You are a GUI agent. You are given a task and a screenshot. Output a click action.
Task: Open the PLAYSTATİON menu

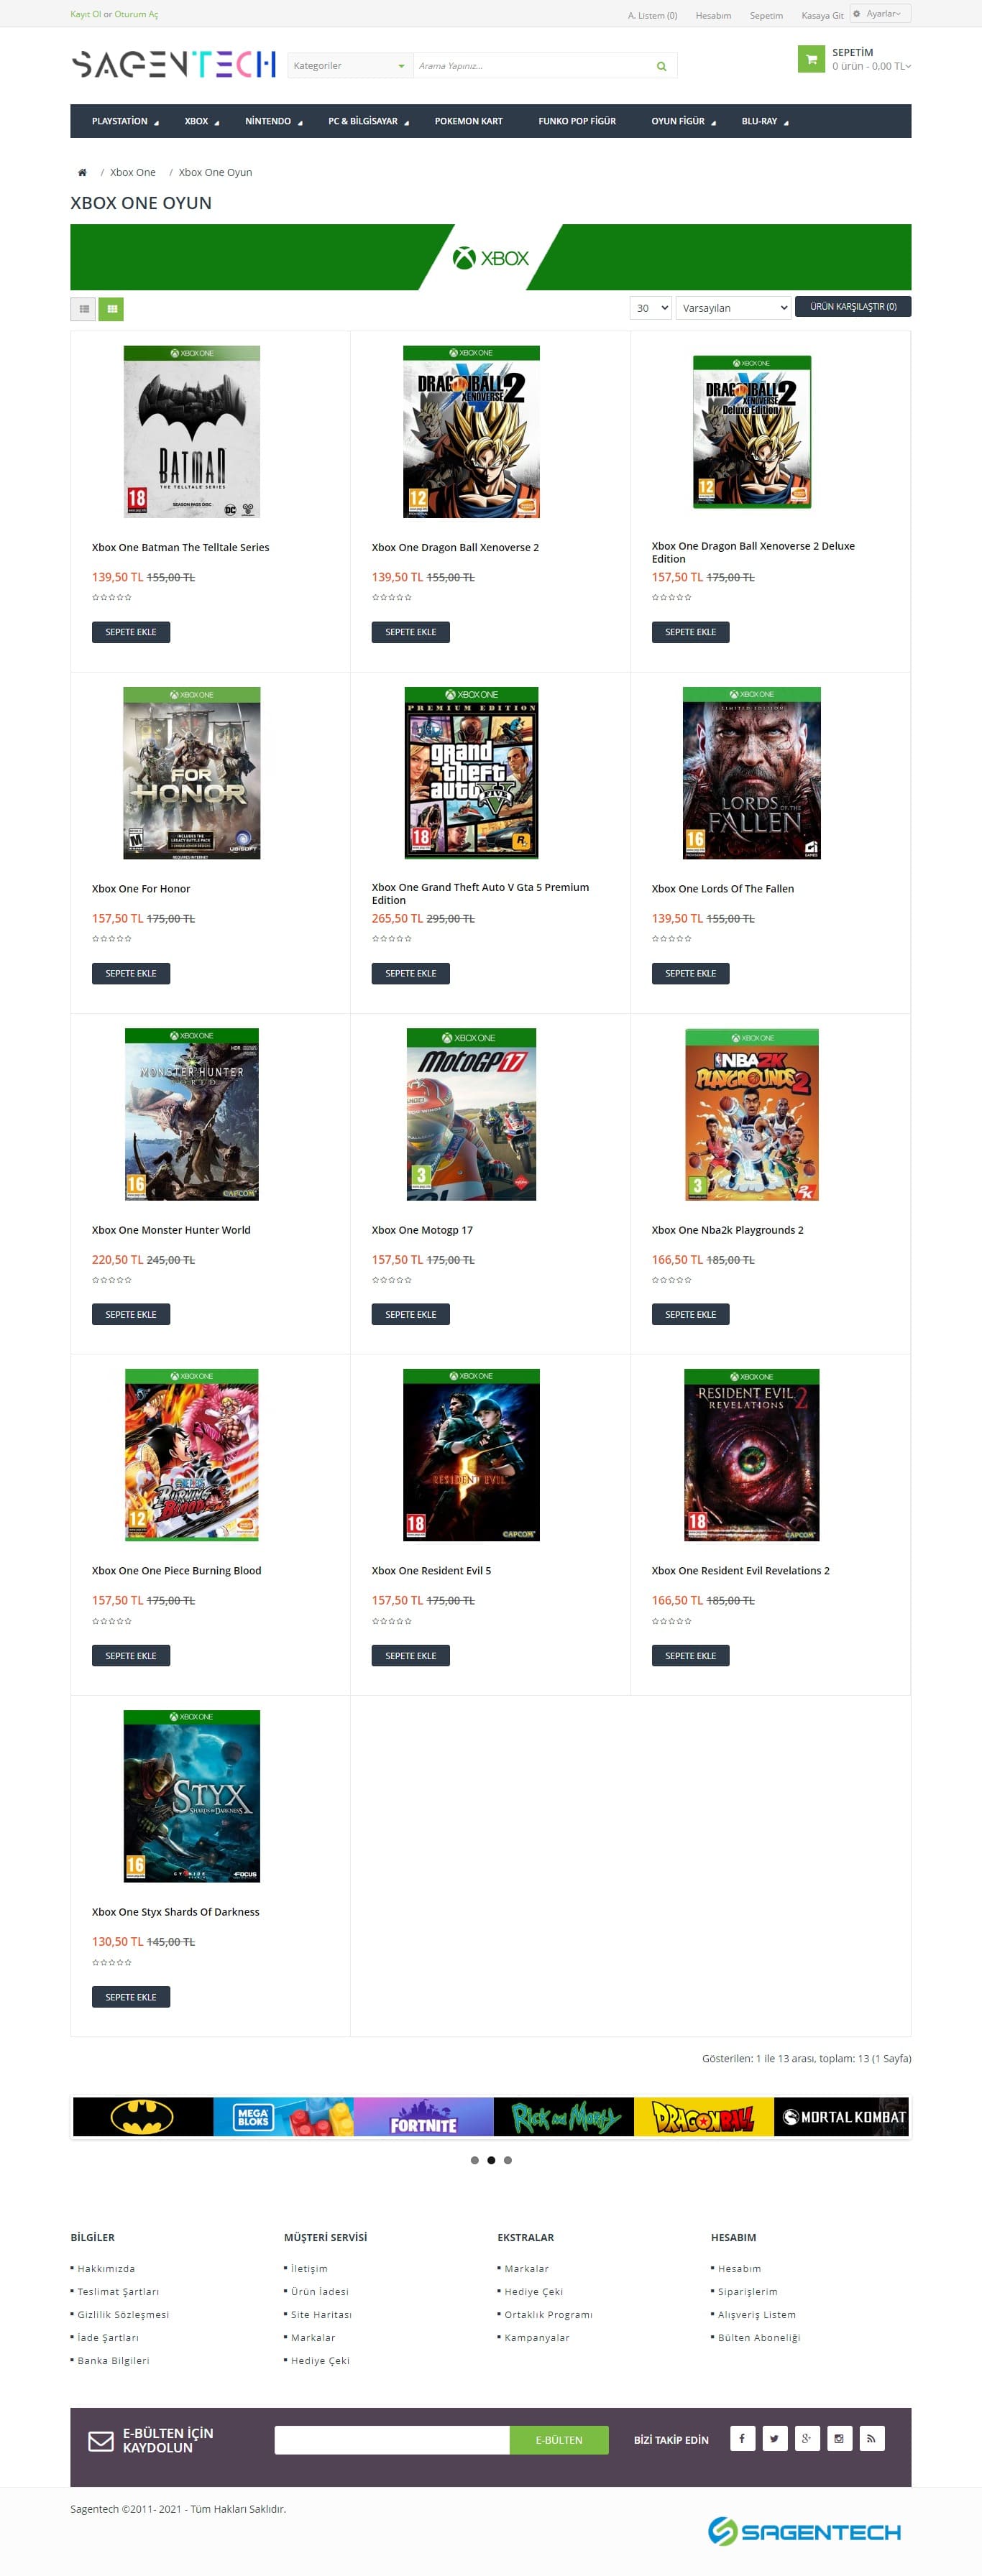click(125, 121)
